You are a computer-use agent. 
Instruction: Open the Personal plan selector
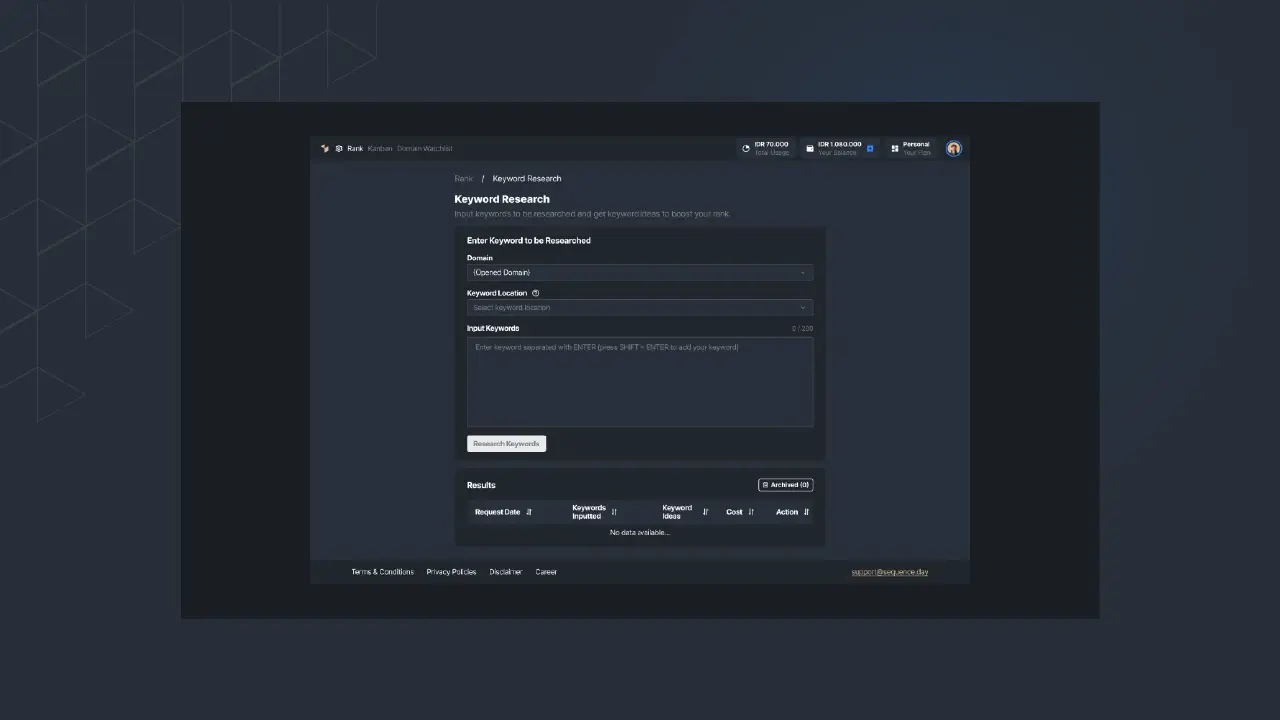(910, 148)
